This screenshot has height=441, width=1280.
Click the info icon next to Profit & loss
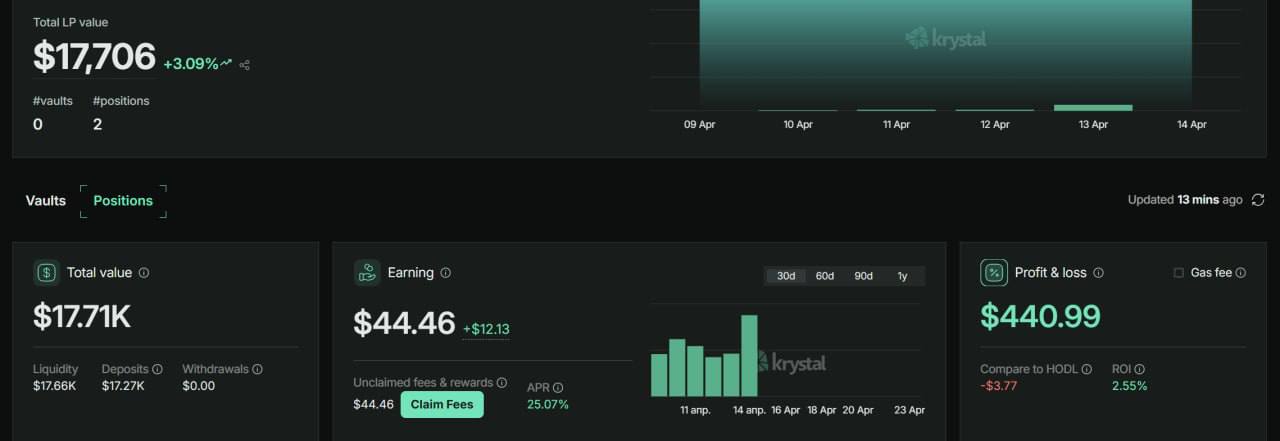[x=1098, y=273]
